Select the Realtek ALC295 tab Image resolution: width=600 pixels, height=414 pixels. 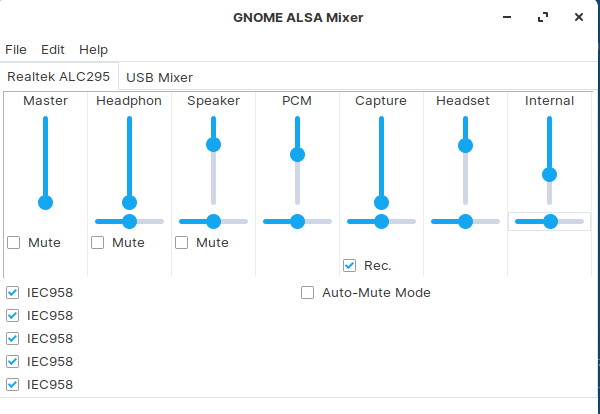tap(59, 77)
